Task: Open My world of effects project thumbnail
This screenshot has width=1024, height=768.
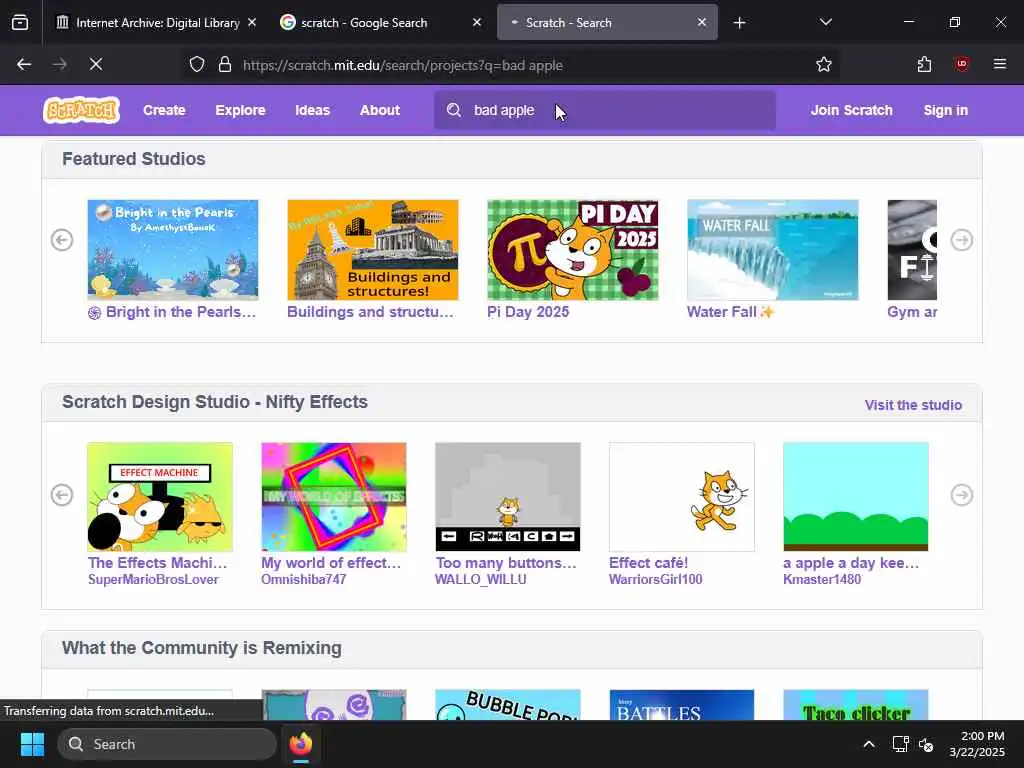Action: point(334,497)
